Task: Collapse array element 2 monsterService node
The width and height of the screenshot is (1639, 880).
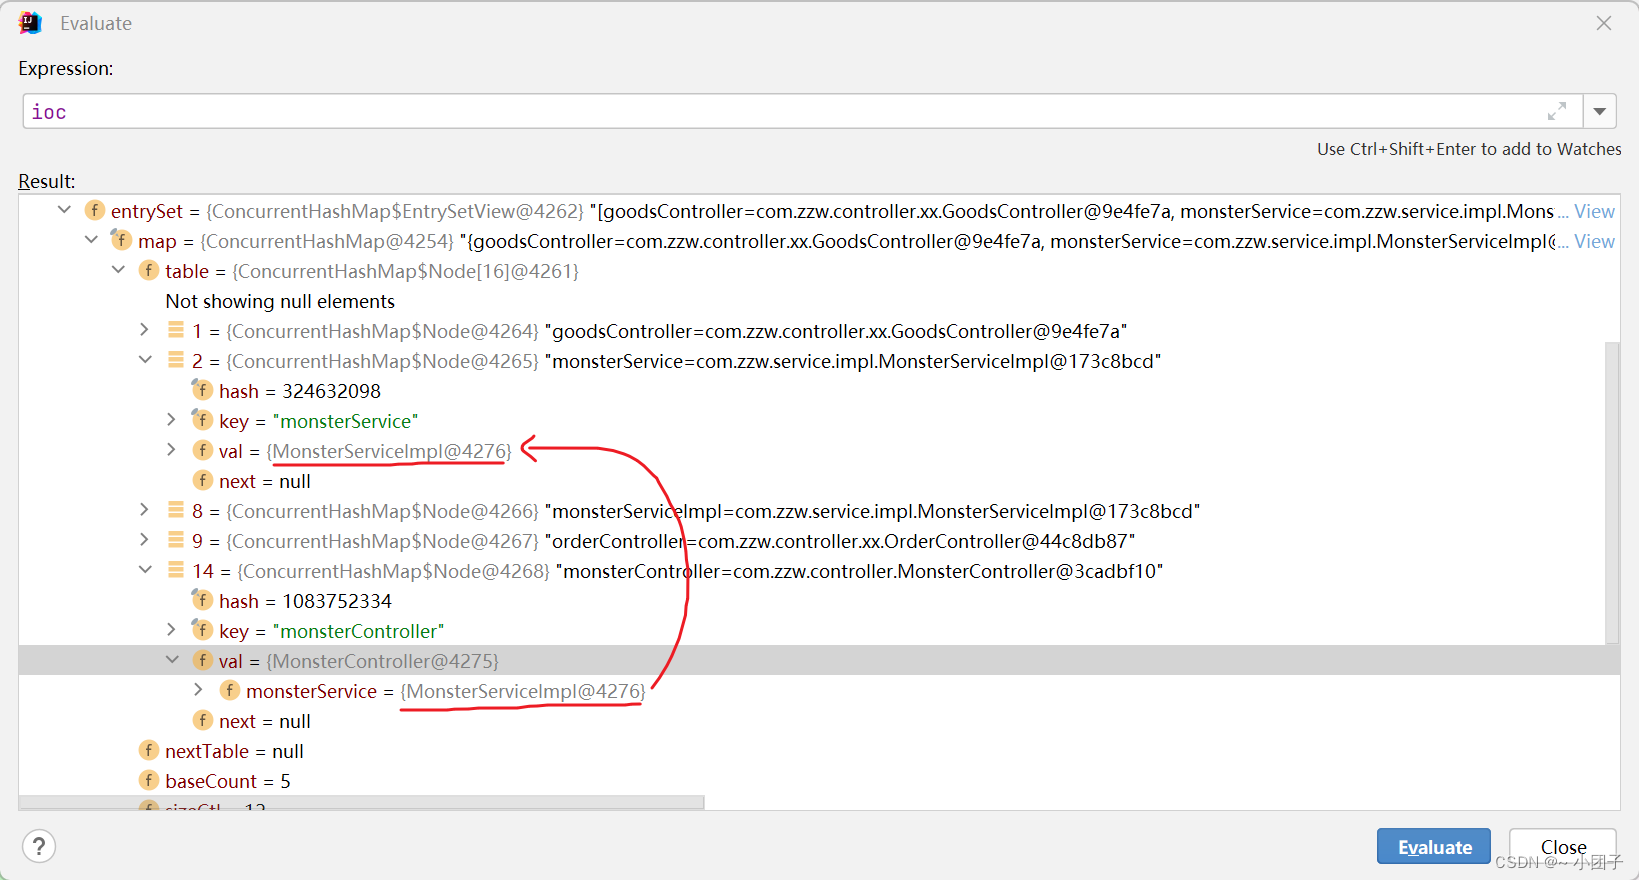Action: (x=145, y=360)
